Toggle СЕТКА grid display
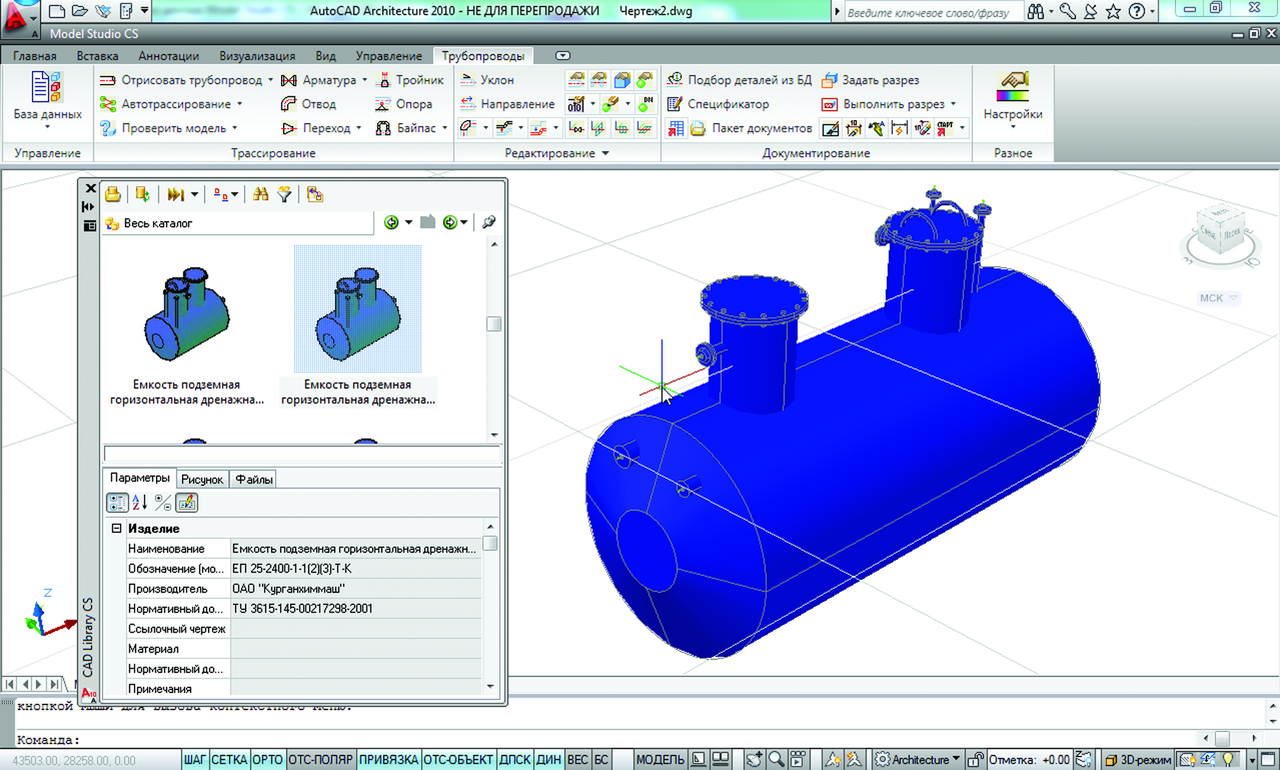Image resolution: width=1280 pixels, height=770 pixels. pos(229,760)
